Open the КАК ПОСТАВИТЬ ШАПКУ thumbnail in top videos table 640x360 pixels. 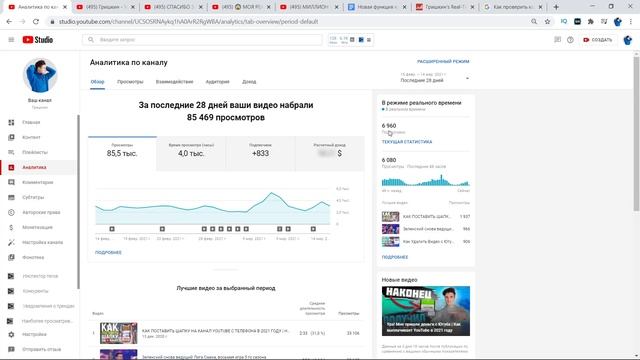pos(118,333)
